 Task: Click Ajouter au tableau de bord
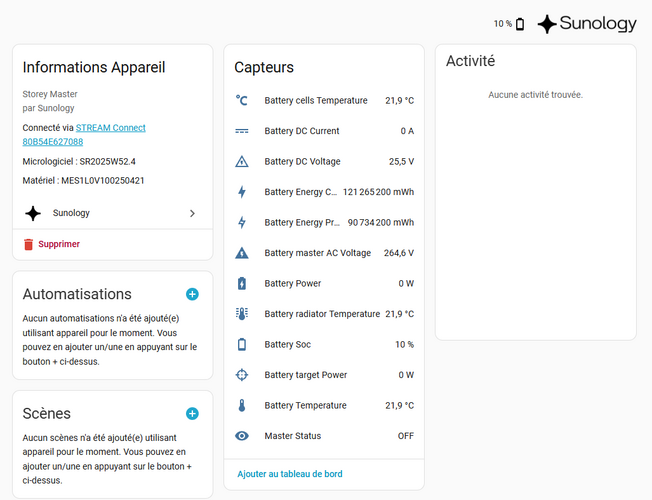[289, 474]
